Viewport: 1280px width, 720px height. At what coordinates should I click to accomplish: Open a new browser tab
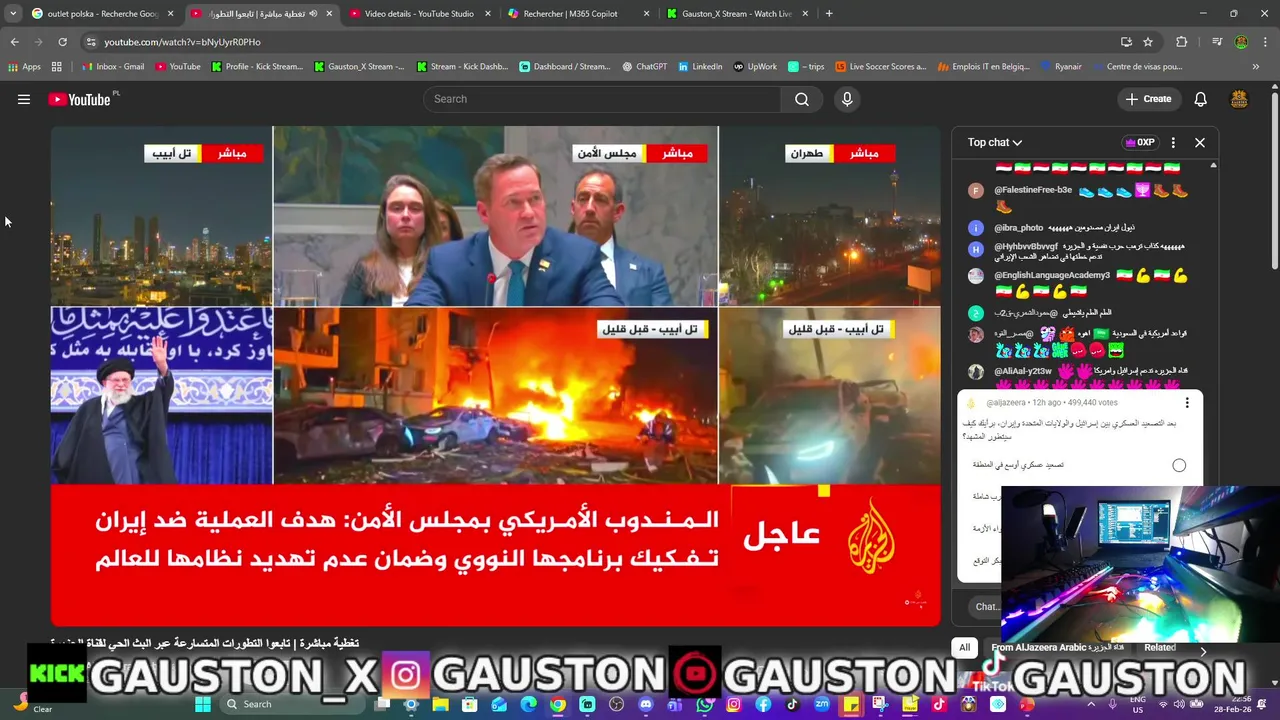829,14
